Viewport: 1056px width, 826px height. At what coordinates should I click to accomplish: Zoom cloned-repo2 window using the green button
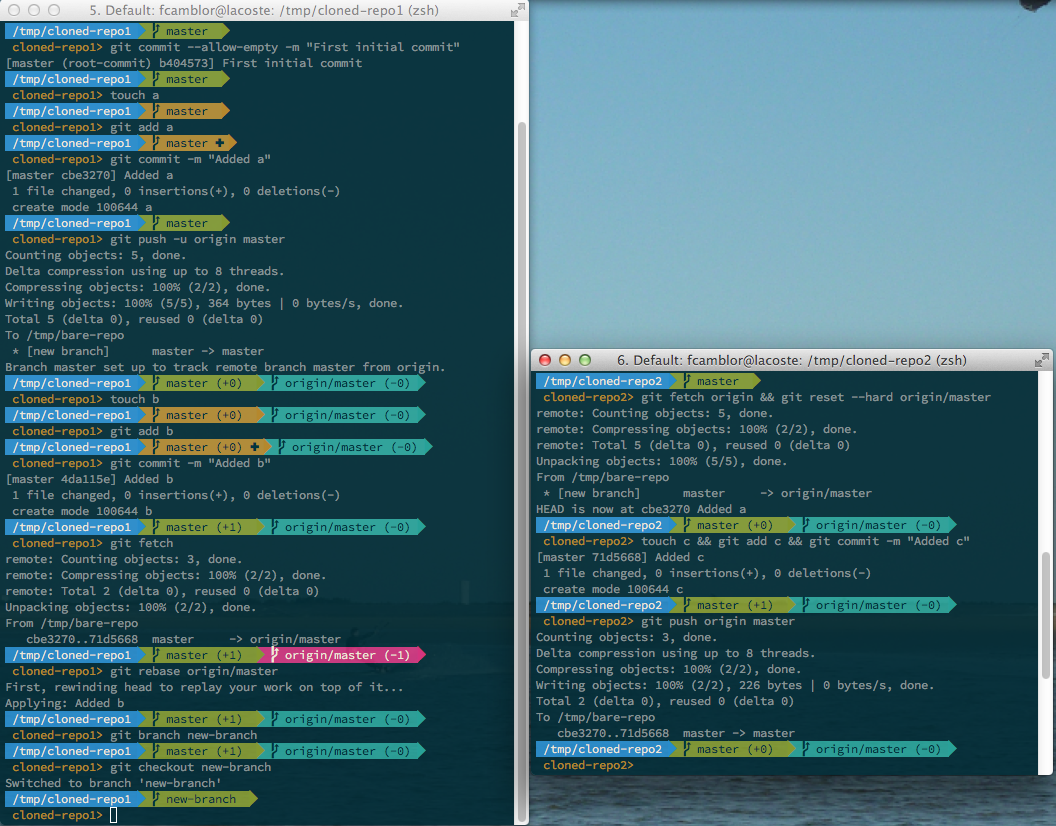pyautogui.click(x=585, y=360)
